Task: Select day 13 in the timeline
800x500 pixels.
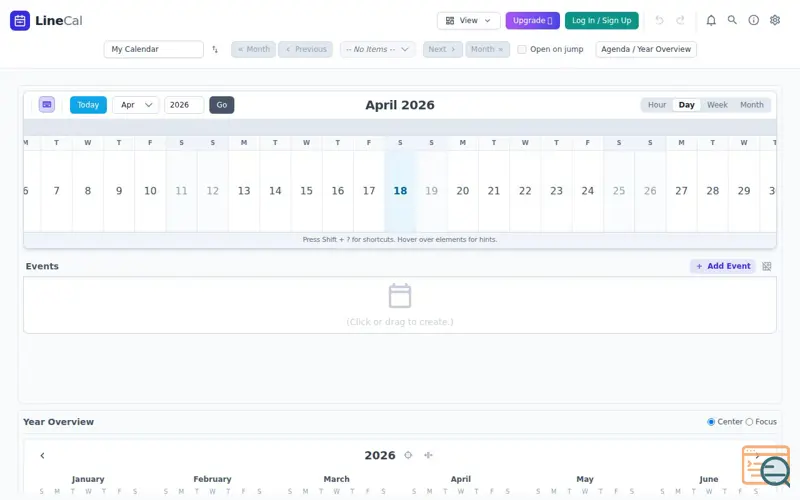Action: 244,191
